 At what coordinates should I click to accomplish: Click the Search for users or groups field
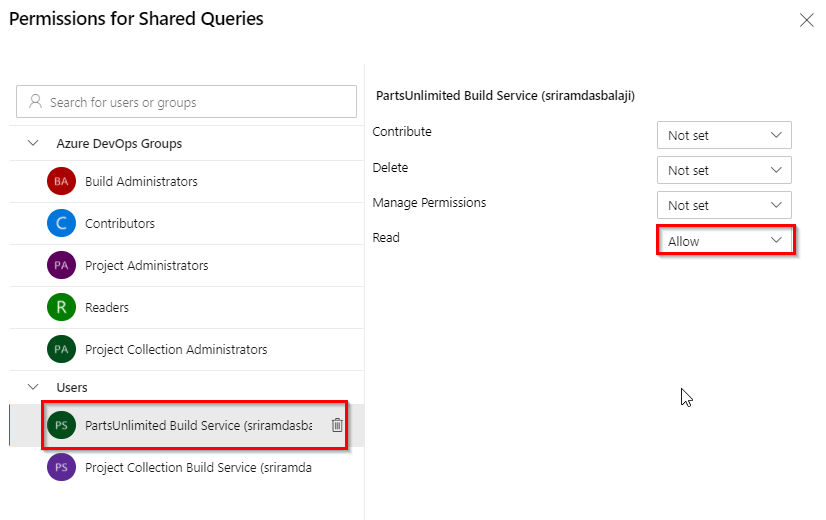tap(186, 102)
